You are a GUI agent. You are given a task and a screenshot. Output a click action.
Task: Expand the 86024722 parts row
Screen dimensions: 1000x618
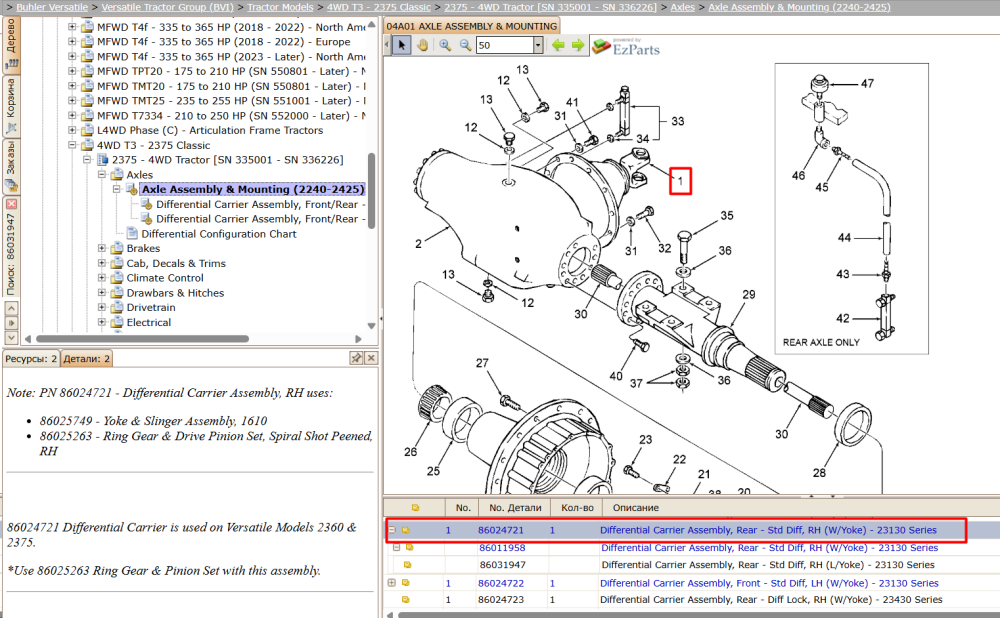tap(392, 582)
